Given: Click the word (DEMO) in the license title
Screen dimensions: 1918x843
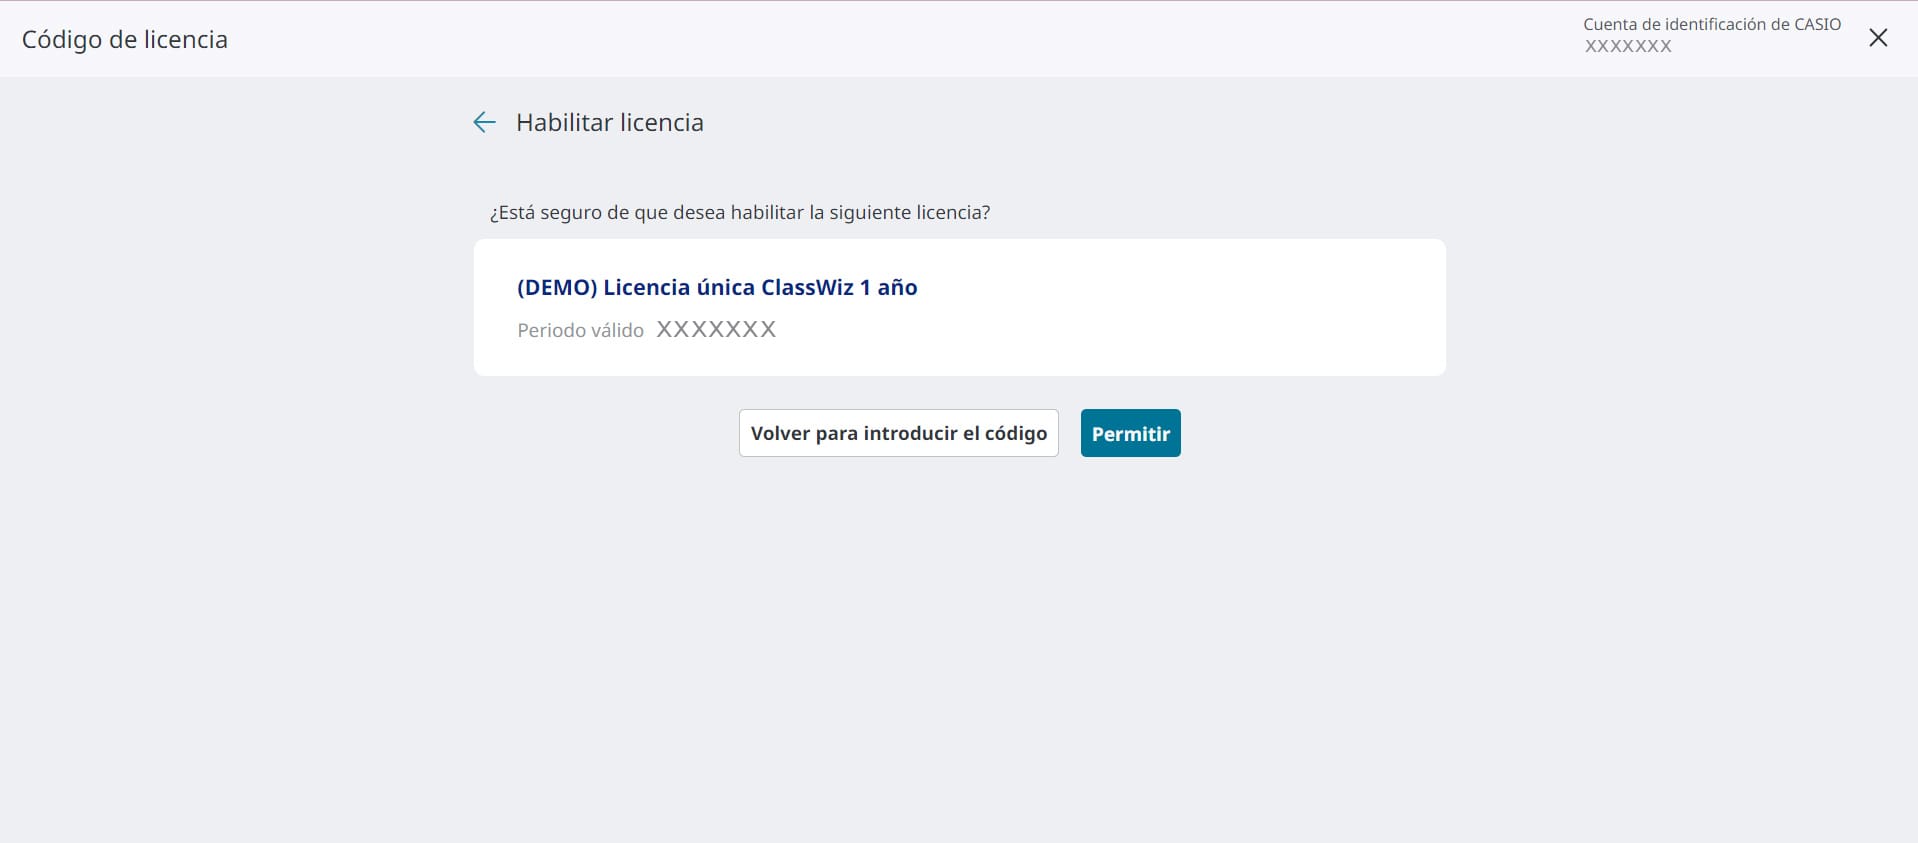Looking at the screenshot, I should pos(557,287).
